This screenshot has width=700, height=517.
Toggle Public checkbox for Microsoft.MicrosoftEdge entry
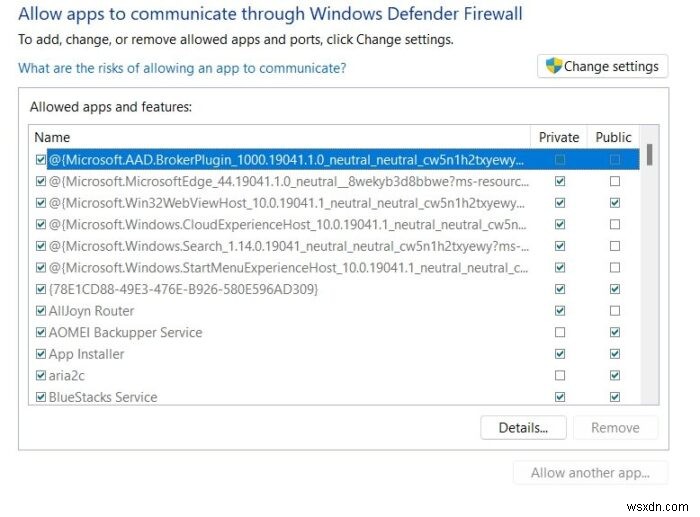pyautogui.click(x=614, y=181)
